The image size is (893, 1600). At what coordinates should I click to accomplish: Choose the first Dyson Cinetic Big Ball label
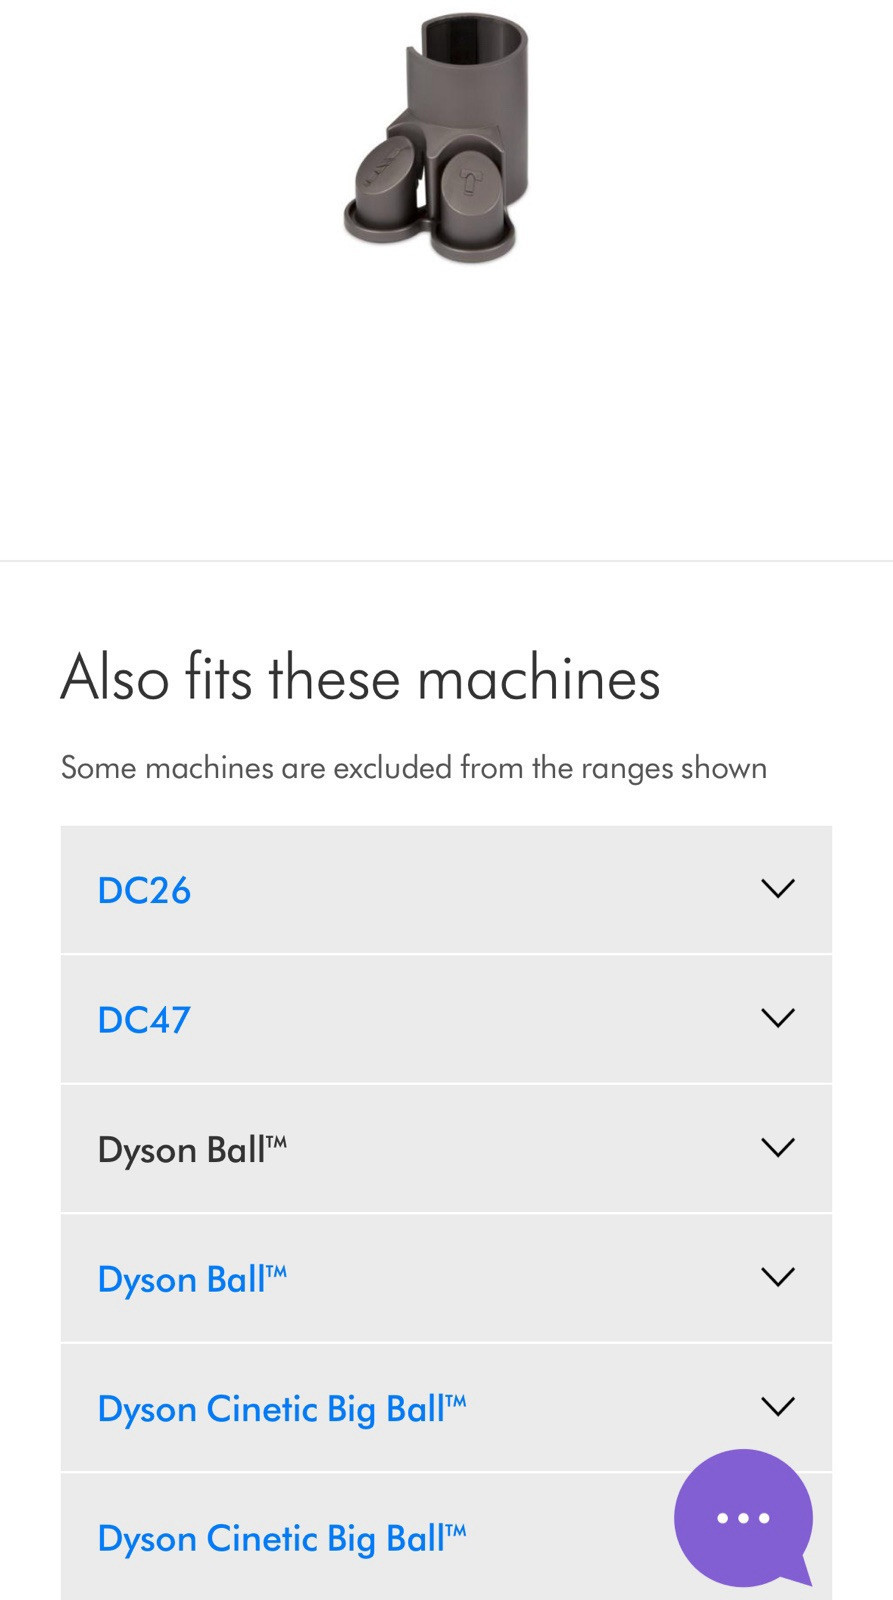[x=282, y=1409]
